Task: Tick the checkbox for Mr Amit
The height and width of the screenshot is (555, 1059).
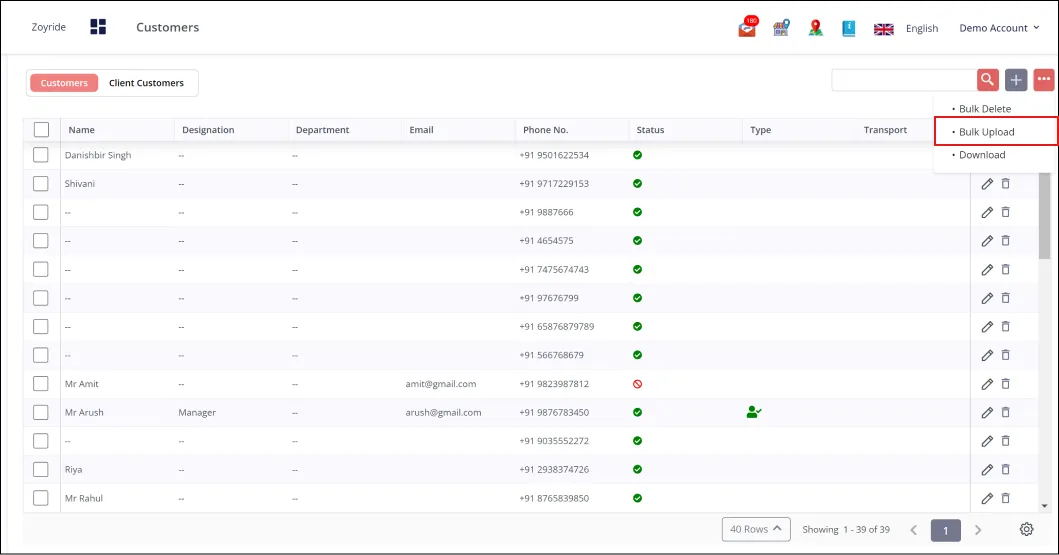Action: click(x=41, y=384)
